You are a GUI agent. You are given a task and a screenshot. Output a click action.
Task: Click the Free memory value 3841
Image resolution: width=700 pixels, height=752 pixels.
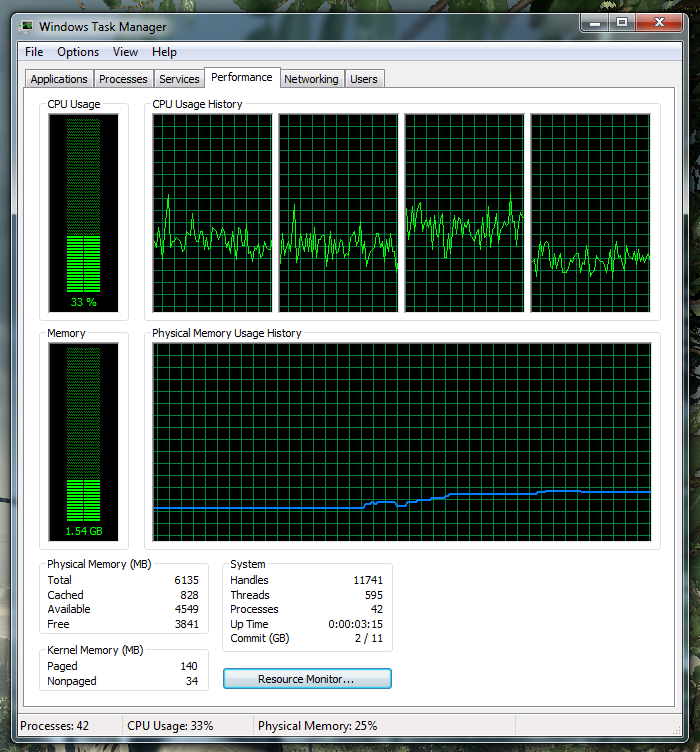[187, 624]
